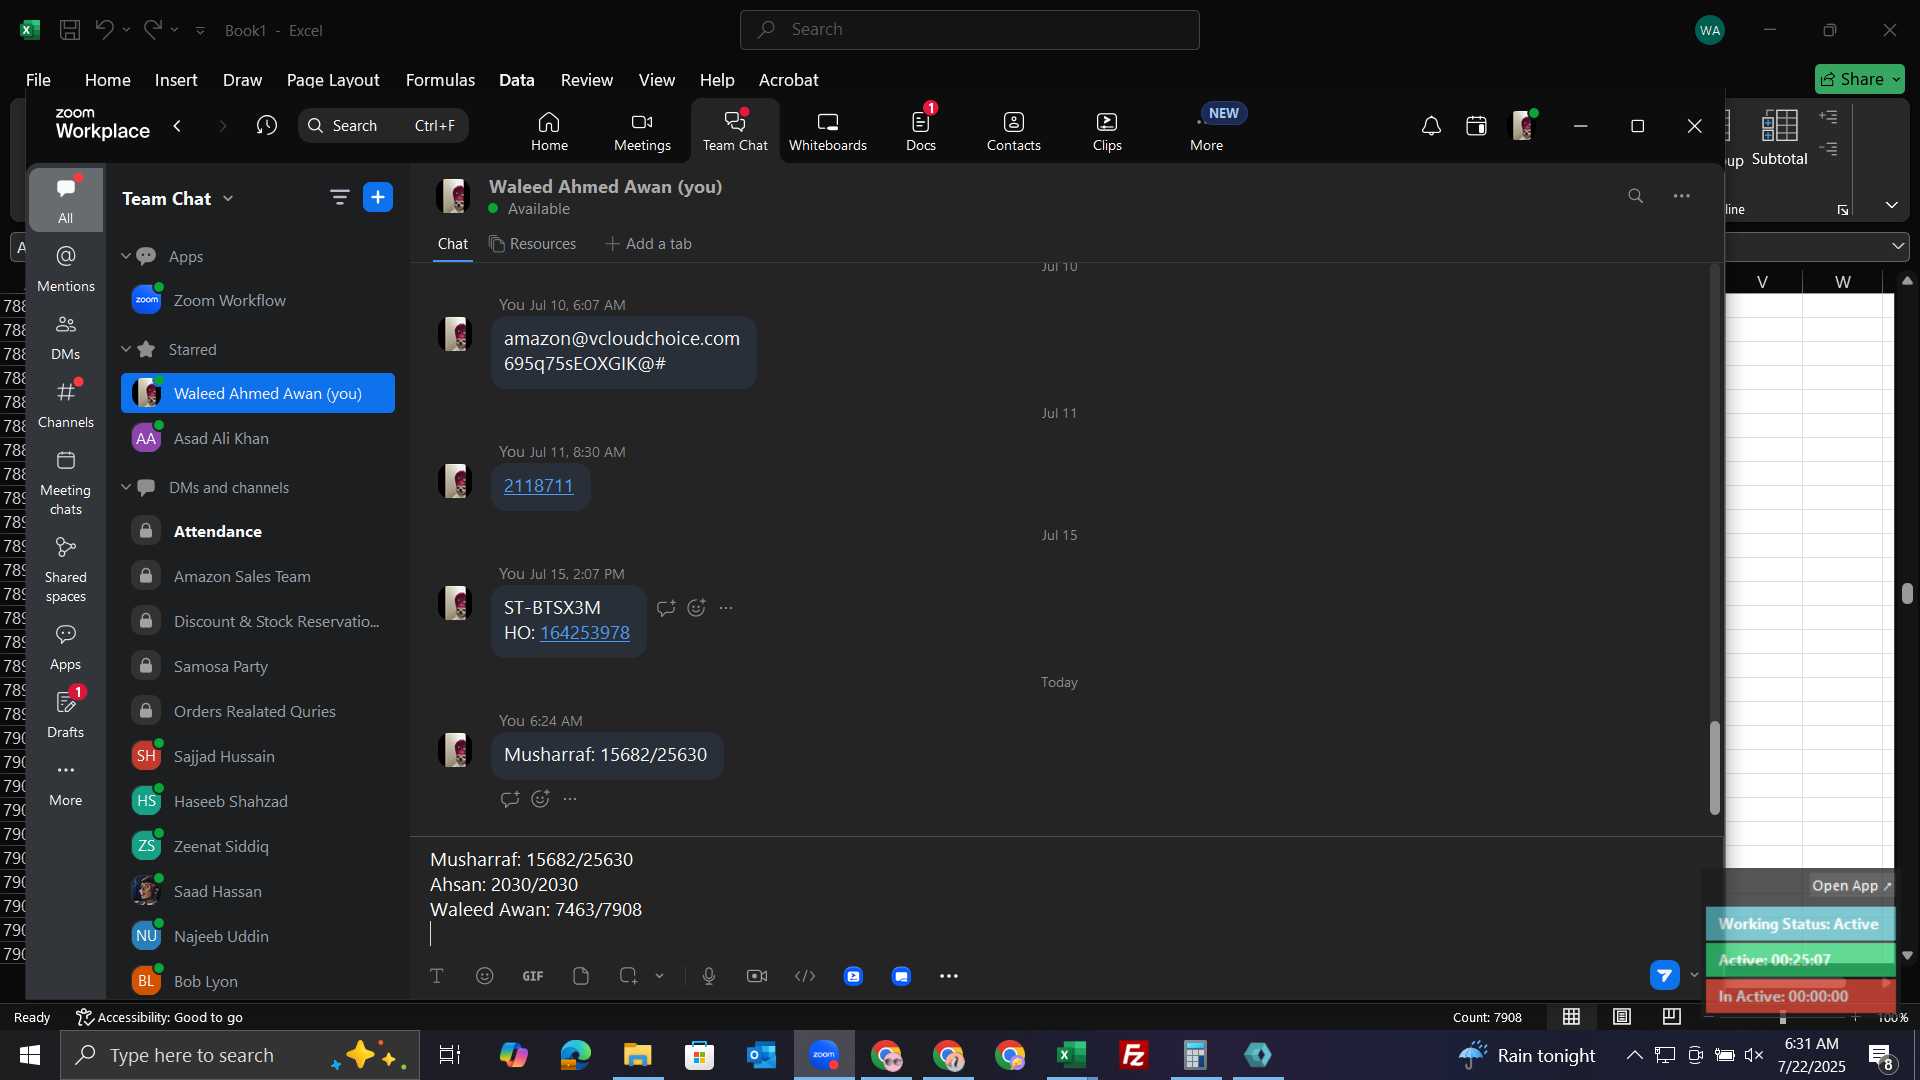Select the Excel Normal view button

click(1572, 1017)
